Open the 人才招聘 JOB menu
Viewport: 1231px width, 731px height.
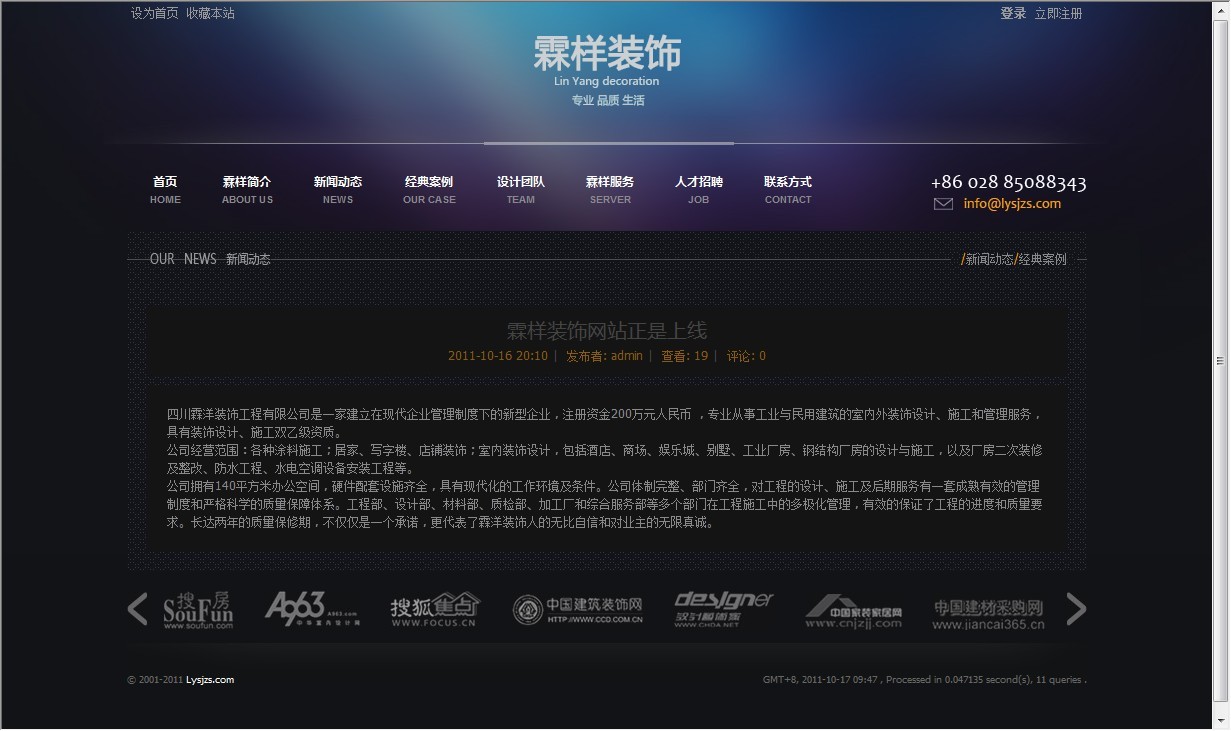tap(698, 190)
